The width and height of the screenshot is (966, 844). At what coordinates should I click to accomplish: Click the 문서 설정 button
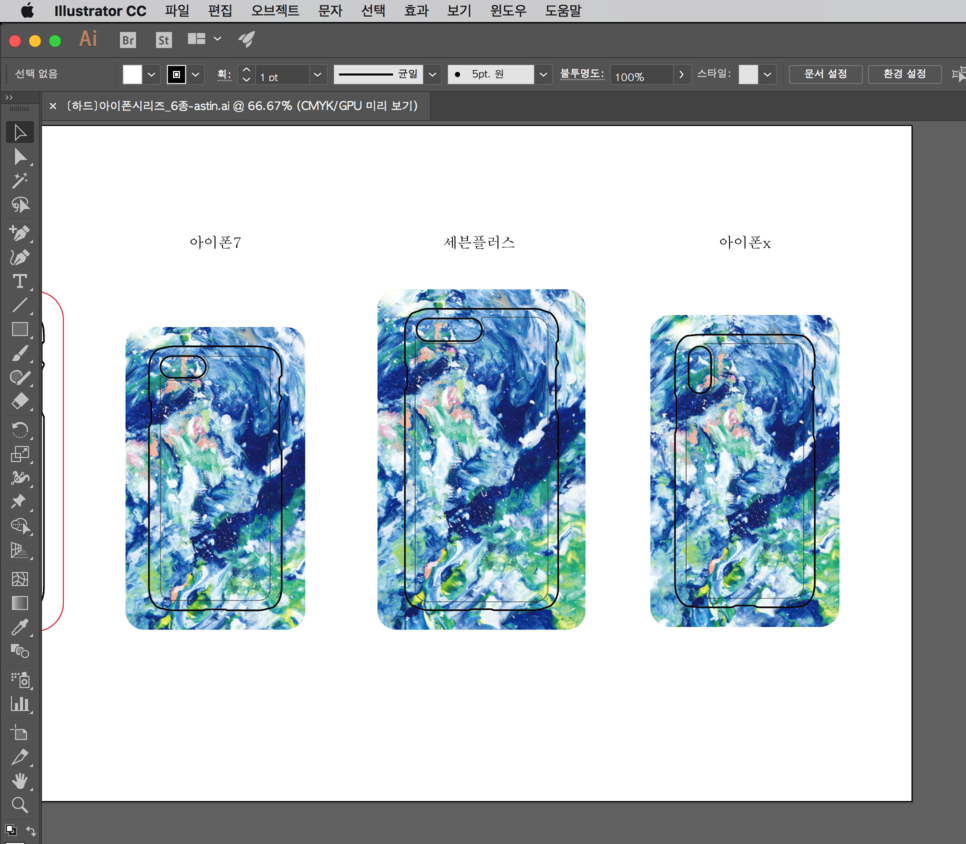(826, 74)
